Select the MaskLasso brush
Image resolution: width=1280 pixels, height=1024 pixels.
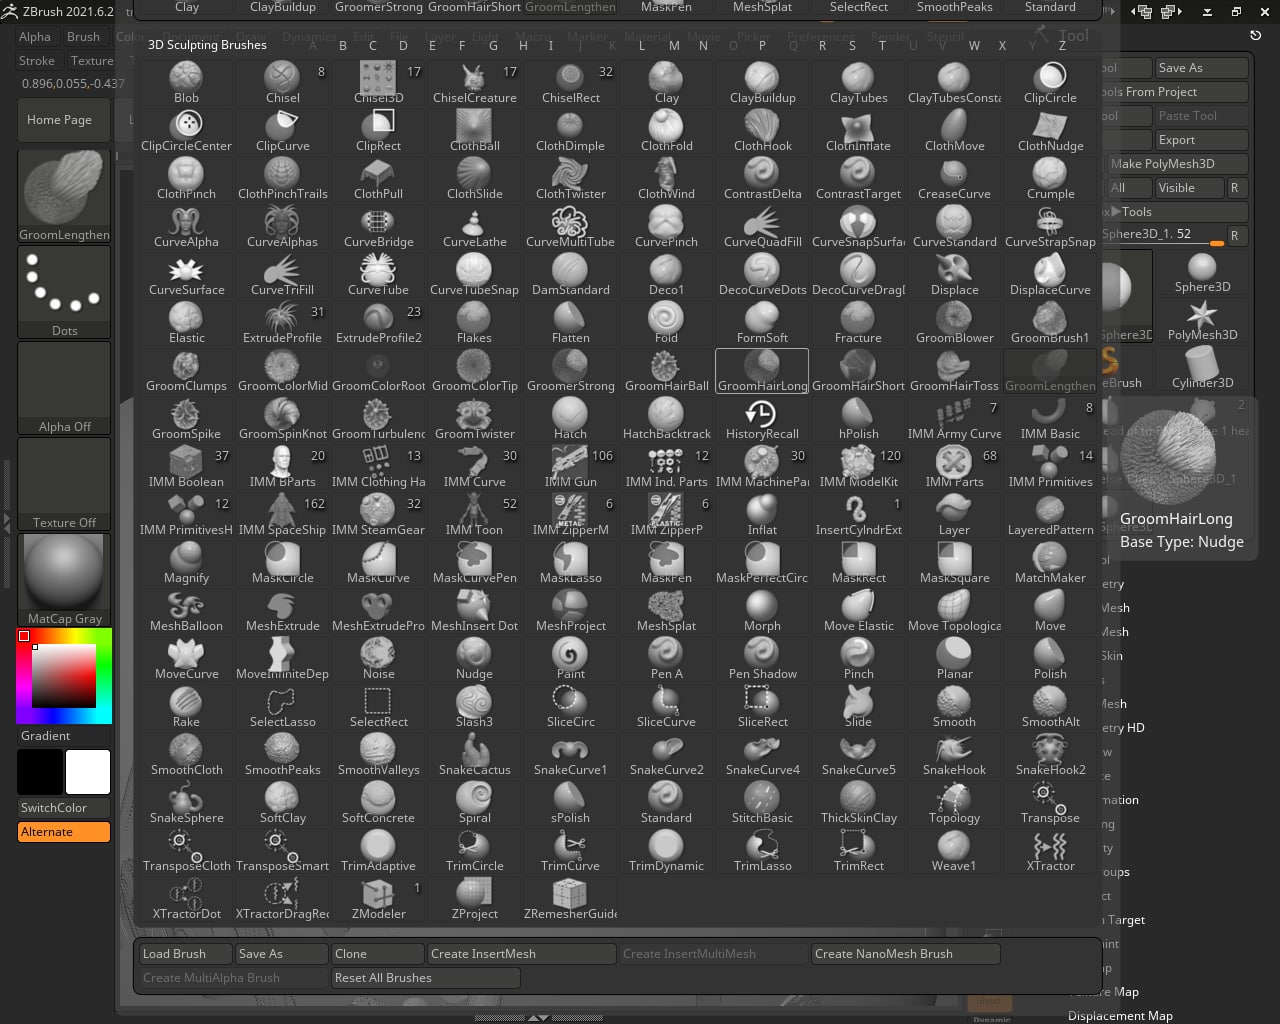point(570,563)
